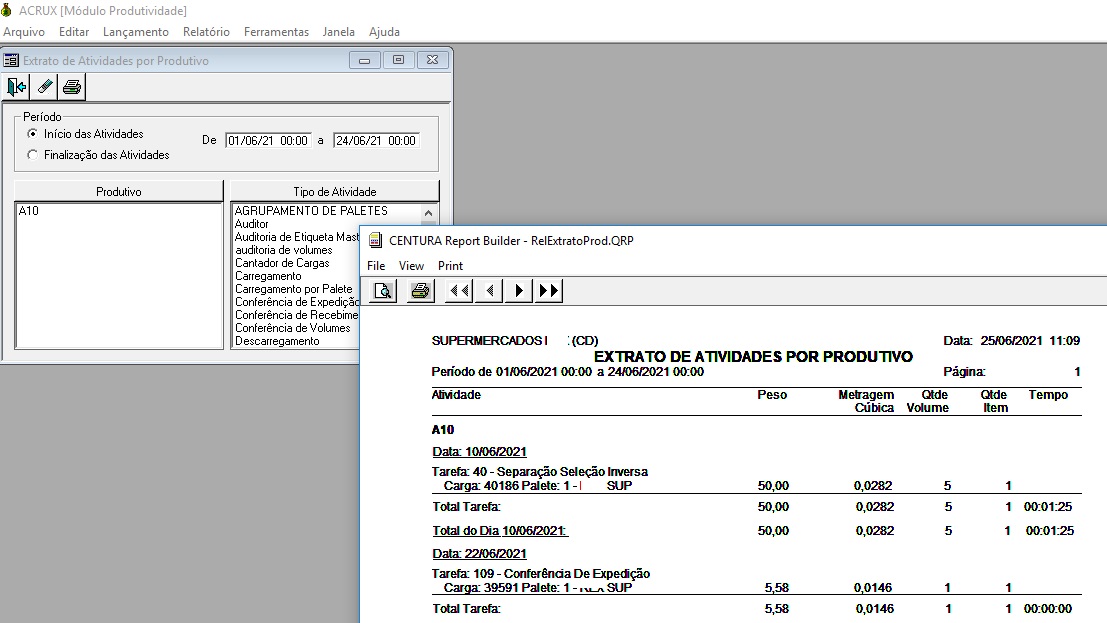Click print preview magnifier icon in Report Builder
Viewport: 1107px width, 623px height.
pyautogui.click(x=383, y=291)
